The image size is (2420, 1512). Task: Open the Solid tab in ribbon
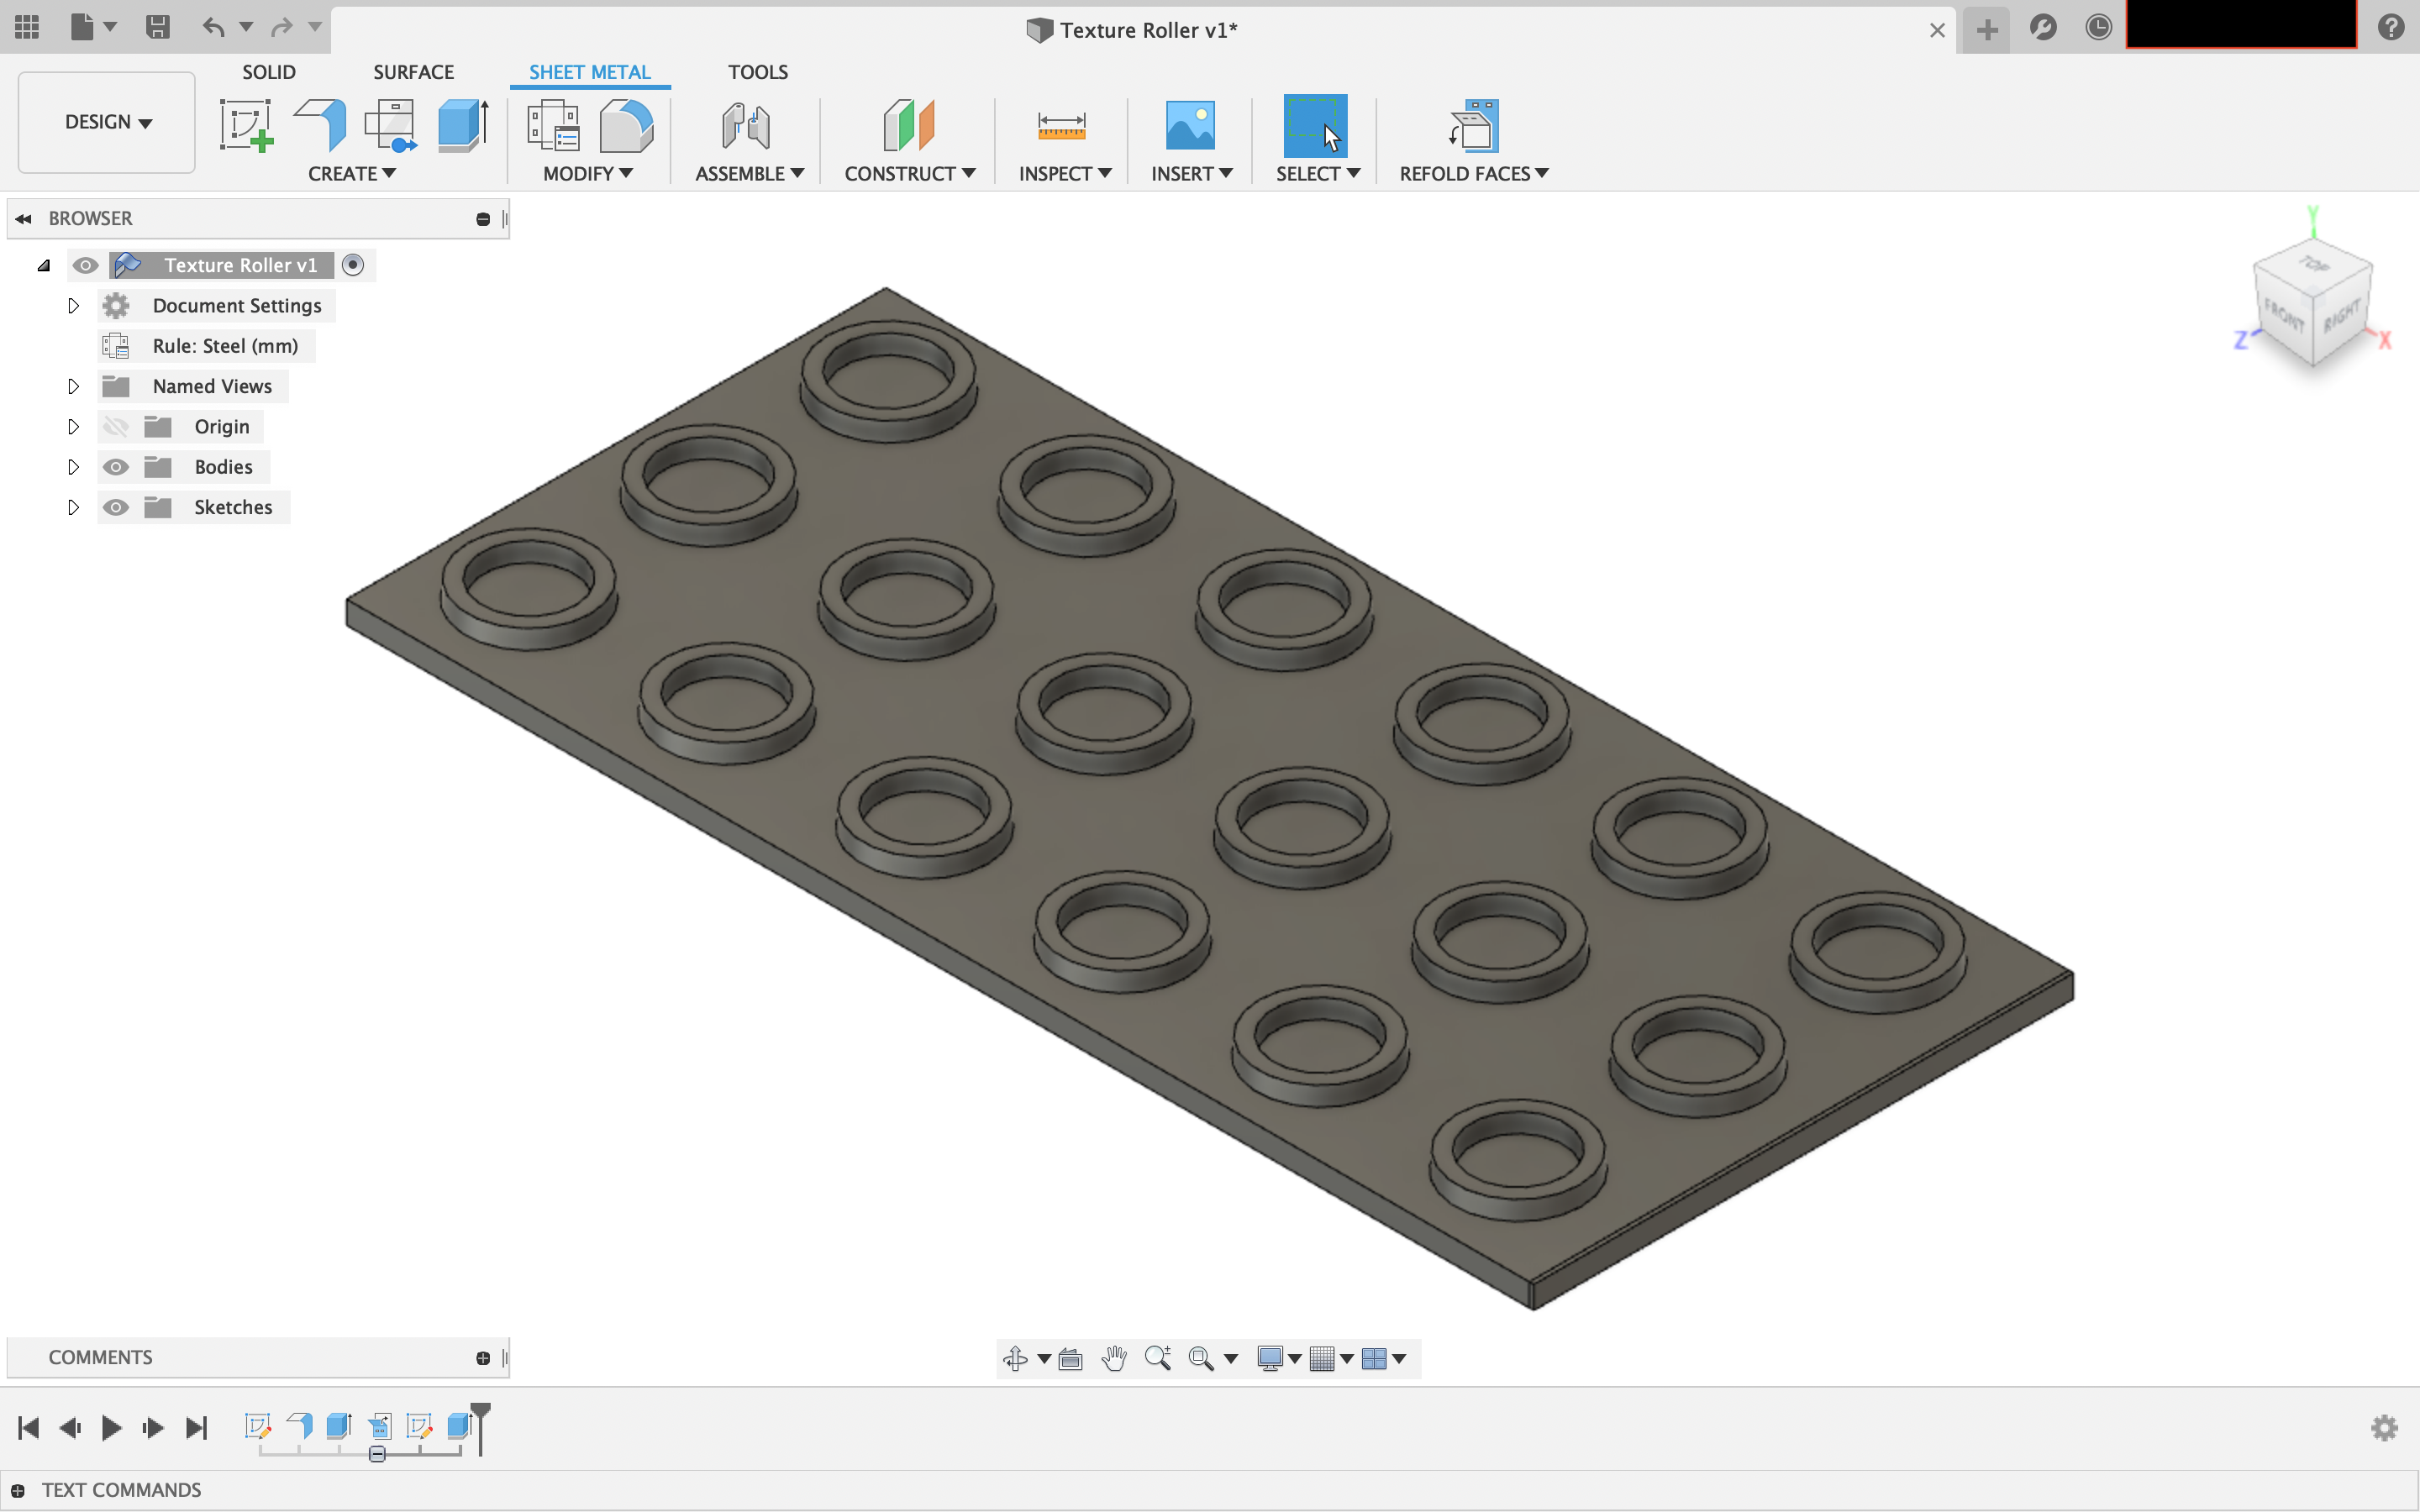pyautogui.click(x=268, y=71)
